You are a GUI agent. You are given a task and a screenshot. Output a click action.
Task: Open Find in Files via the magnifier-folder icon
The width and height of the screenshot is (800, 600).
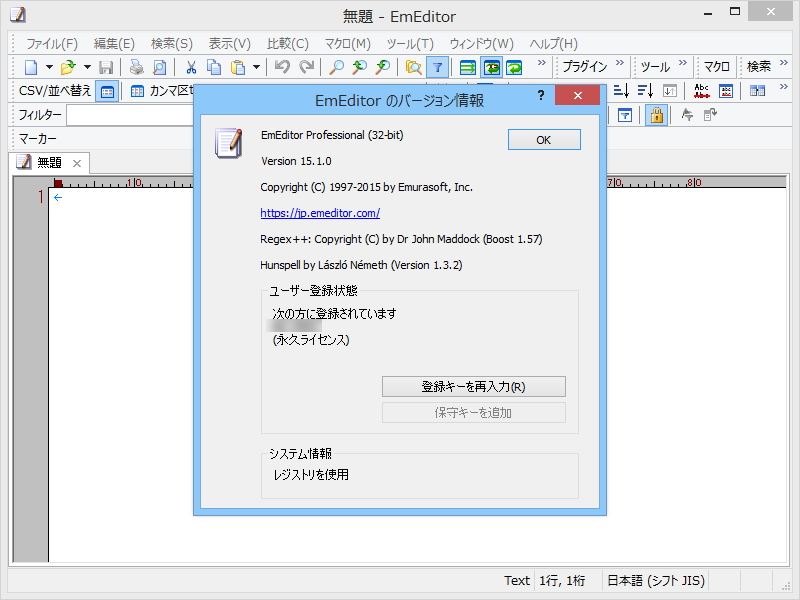(411, 67)
